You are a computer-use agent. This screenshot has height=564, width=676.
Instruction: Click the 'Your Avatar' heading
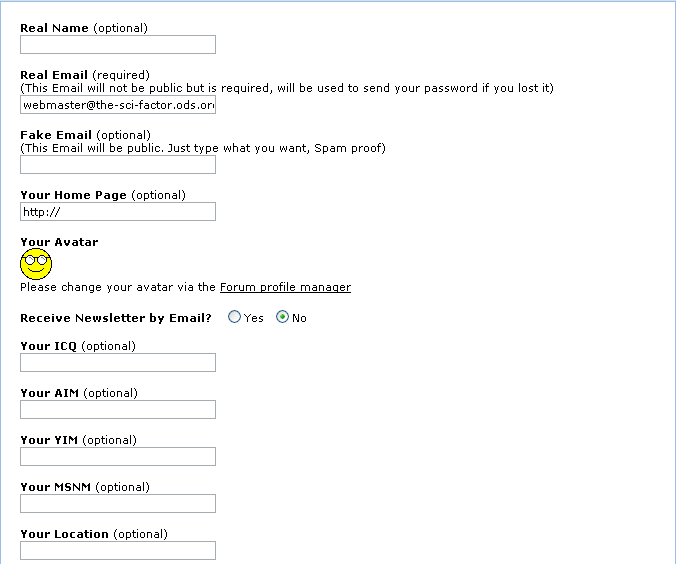tap(59, 242)
